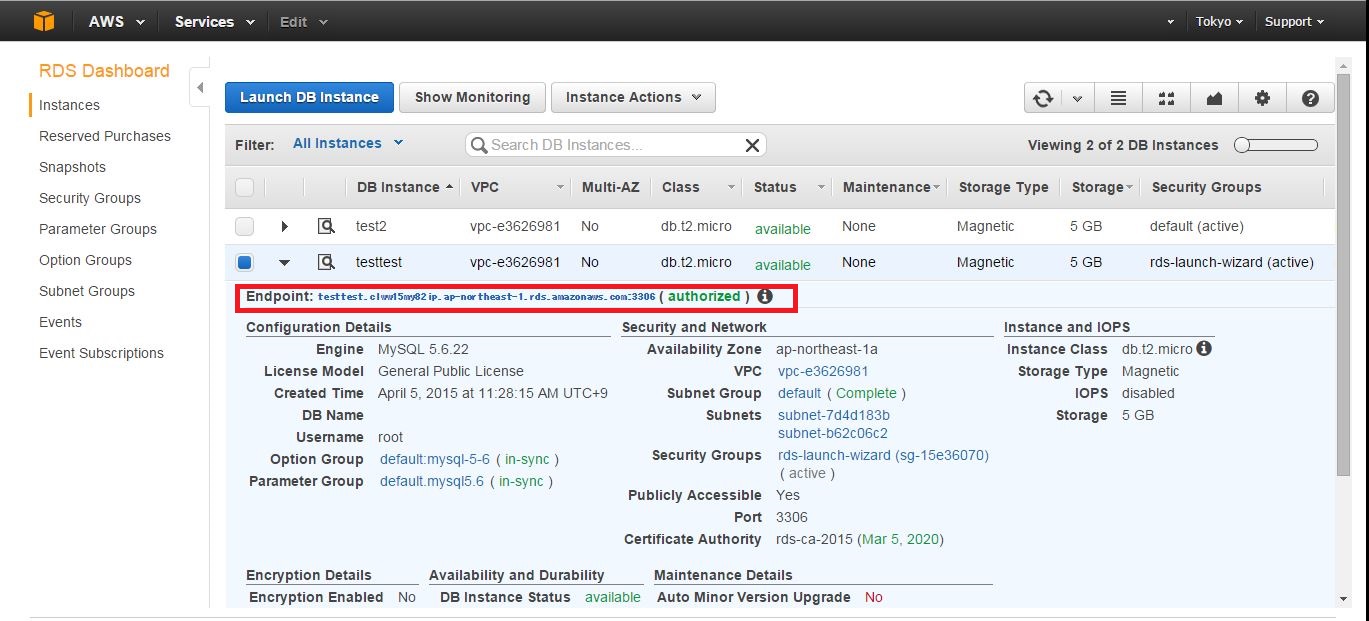
Task: Click the magnifier details icon for test2
Action: click(326, 226)
